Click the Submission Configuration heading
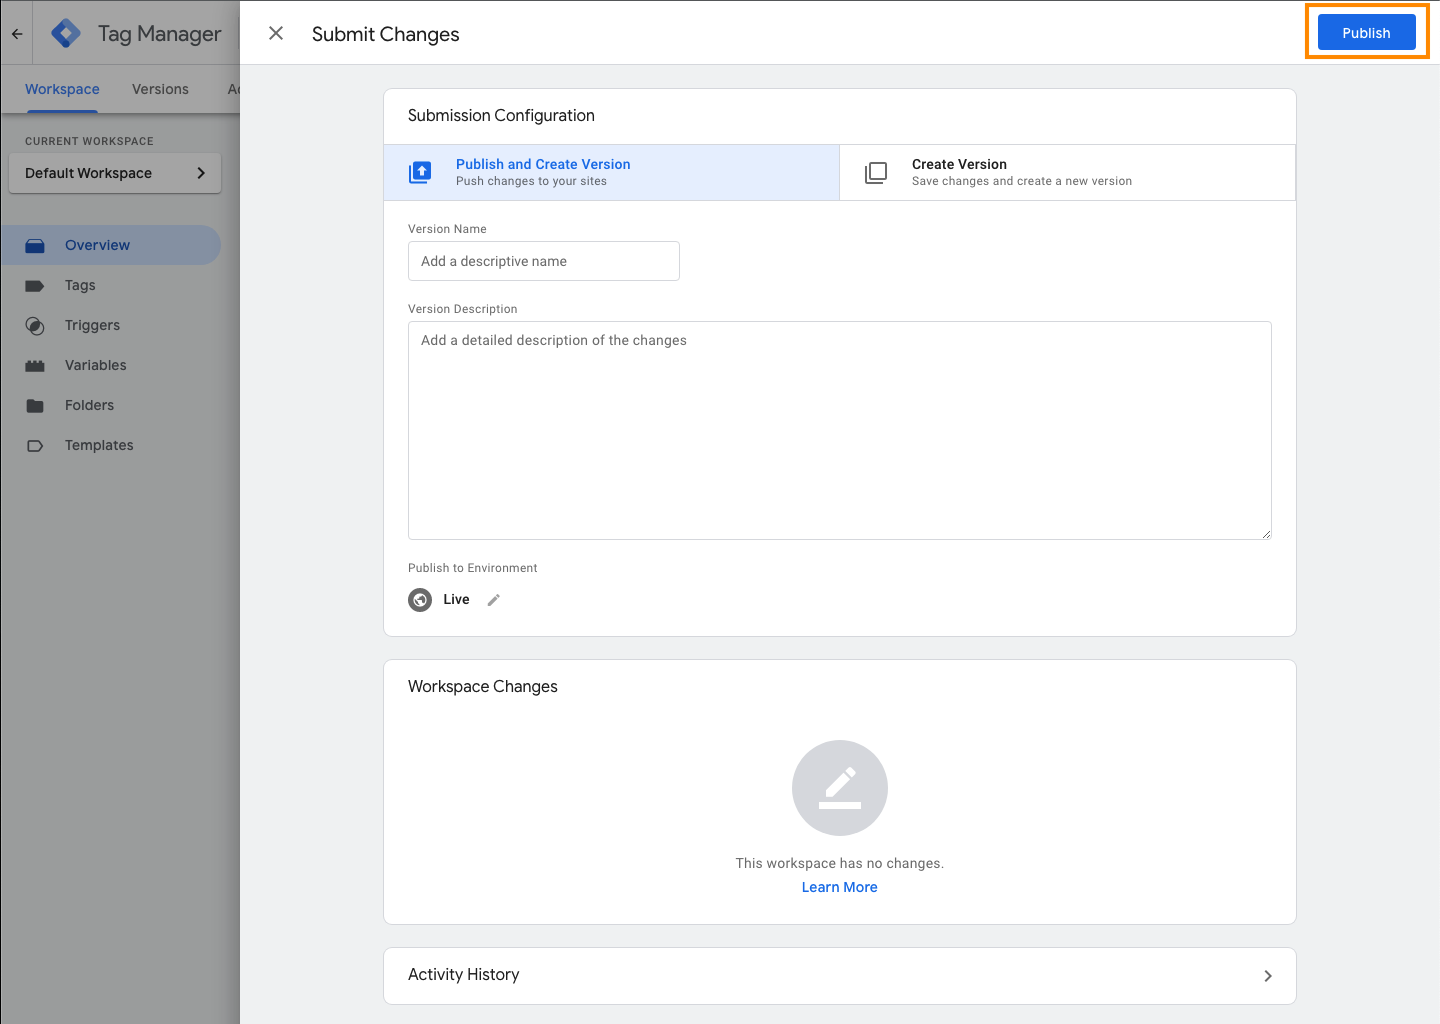The width and height of the screenshot is (1440, 1024). point(501,116)
